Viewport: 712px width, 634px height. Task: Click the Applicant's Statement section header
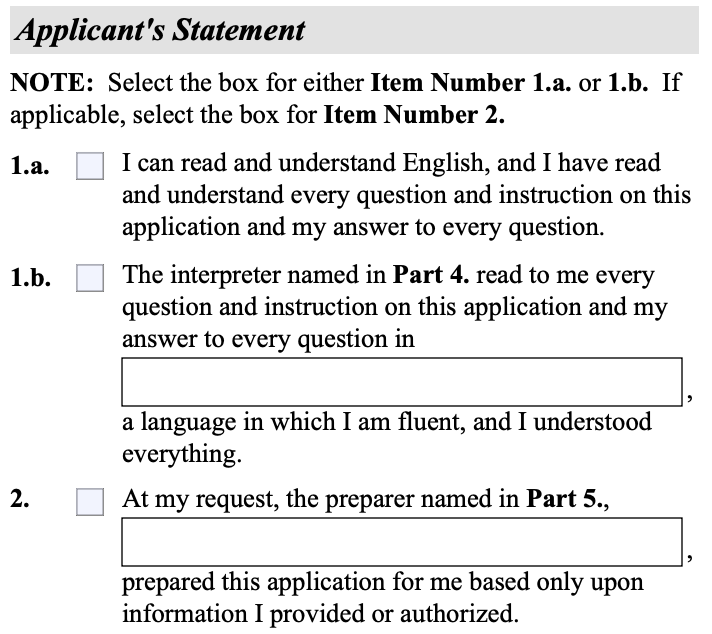coord(160,30)
